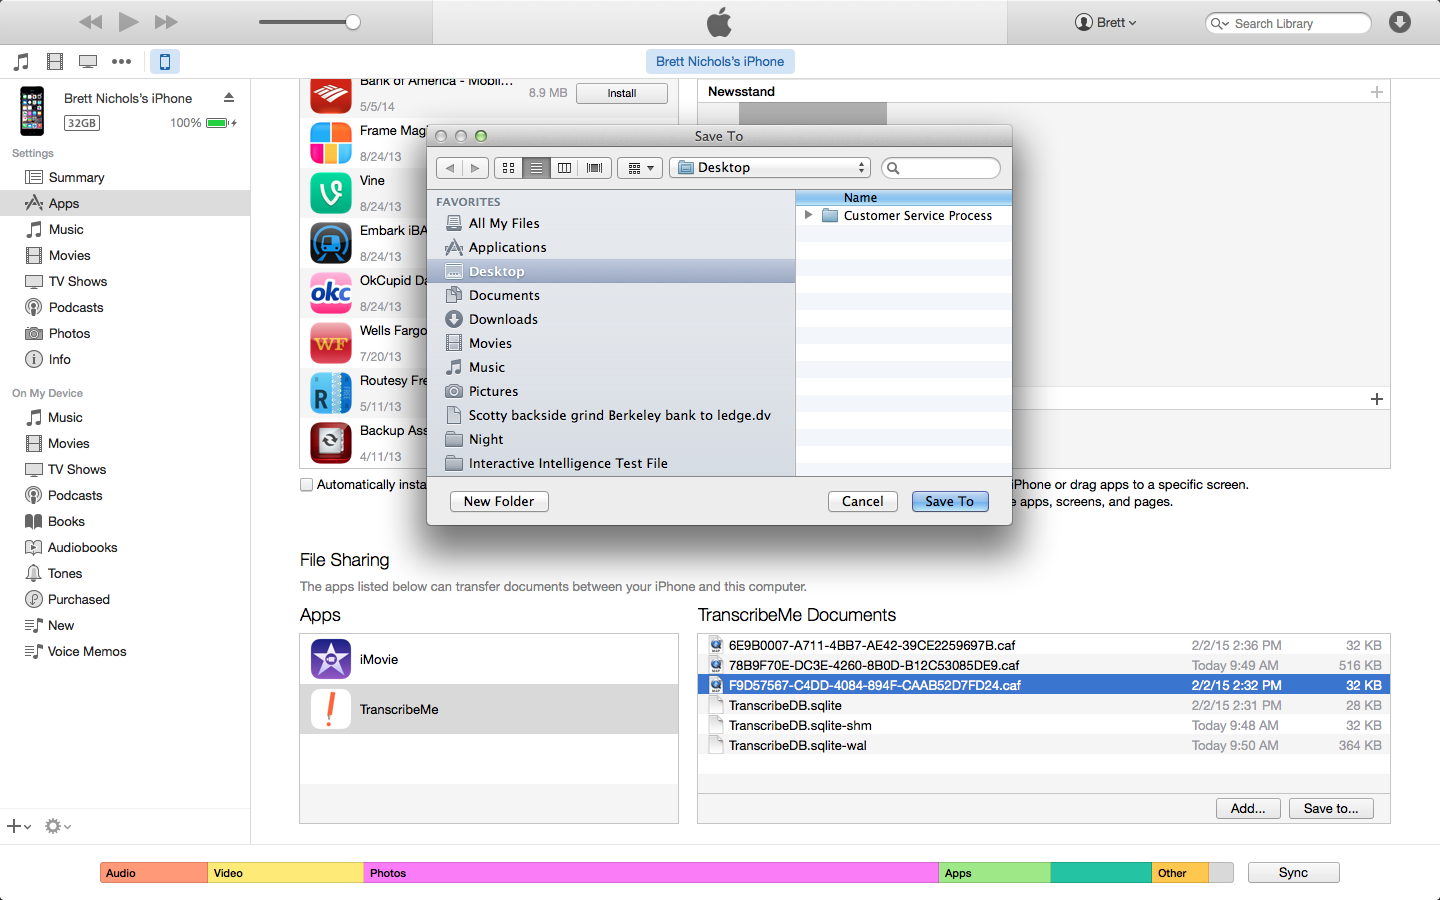Select the iPhone device icon
The image size is (1440, 900).
(x=165, y=62)
